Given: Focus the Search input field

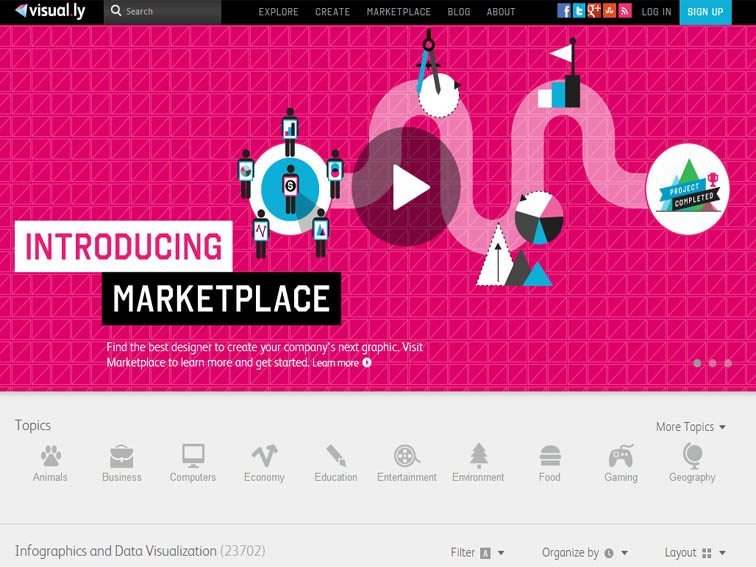Looking at the screenshot, I should 162,12.
